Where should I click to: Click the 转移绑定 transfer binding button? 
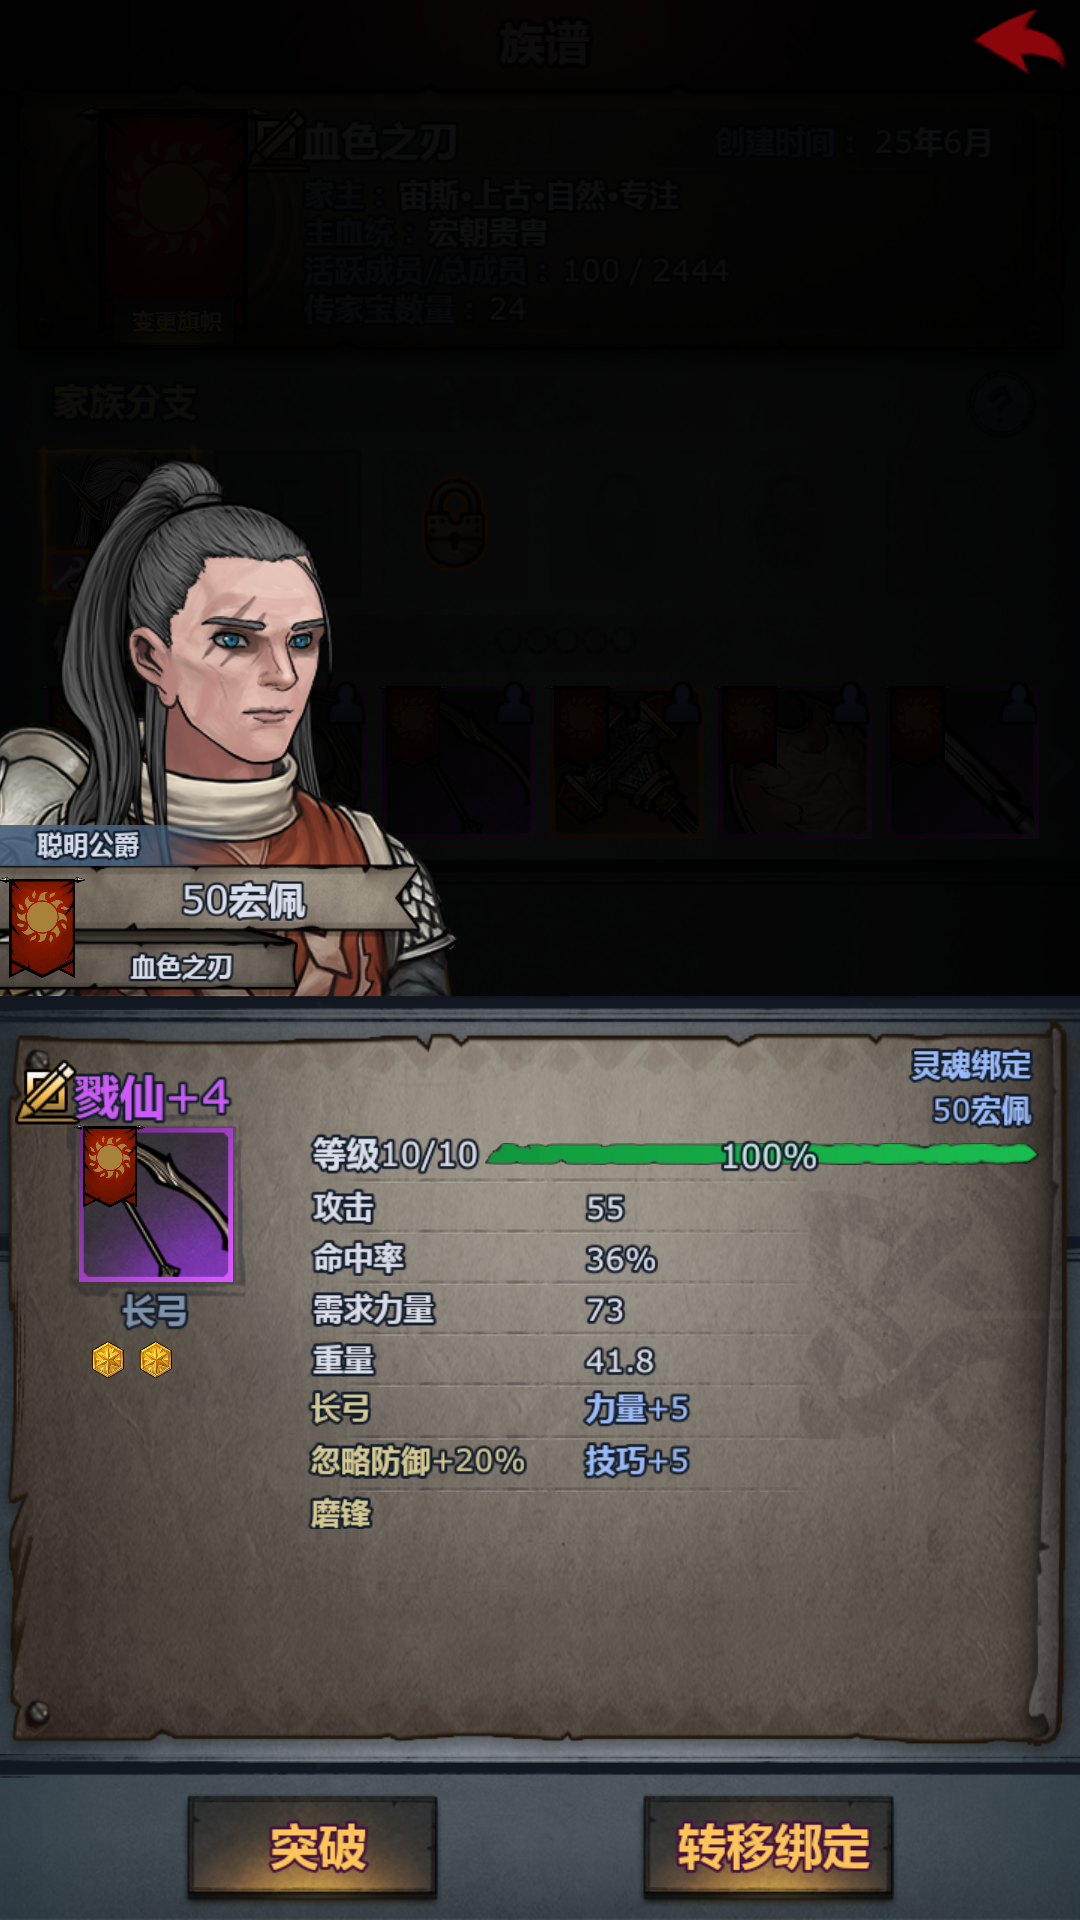768,1847
